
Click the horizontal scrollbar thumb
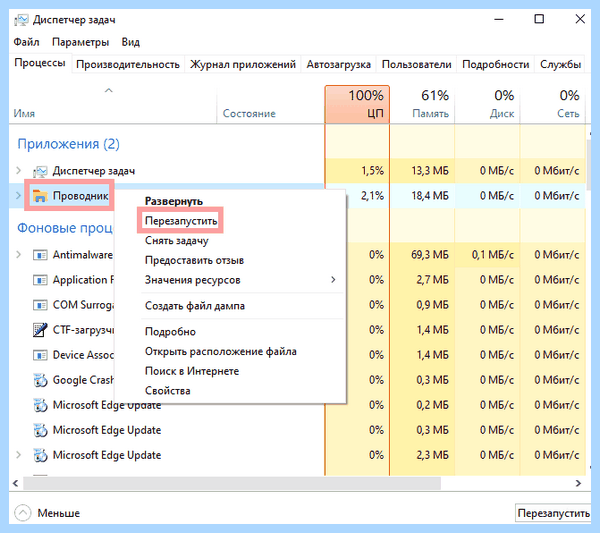pyautogui.click(x=232, y=483)
